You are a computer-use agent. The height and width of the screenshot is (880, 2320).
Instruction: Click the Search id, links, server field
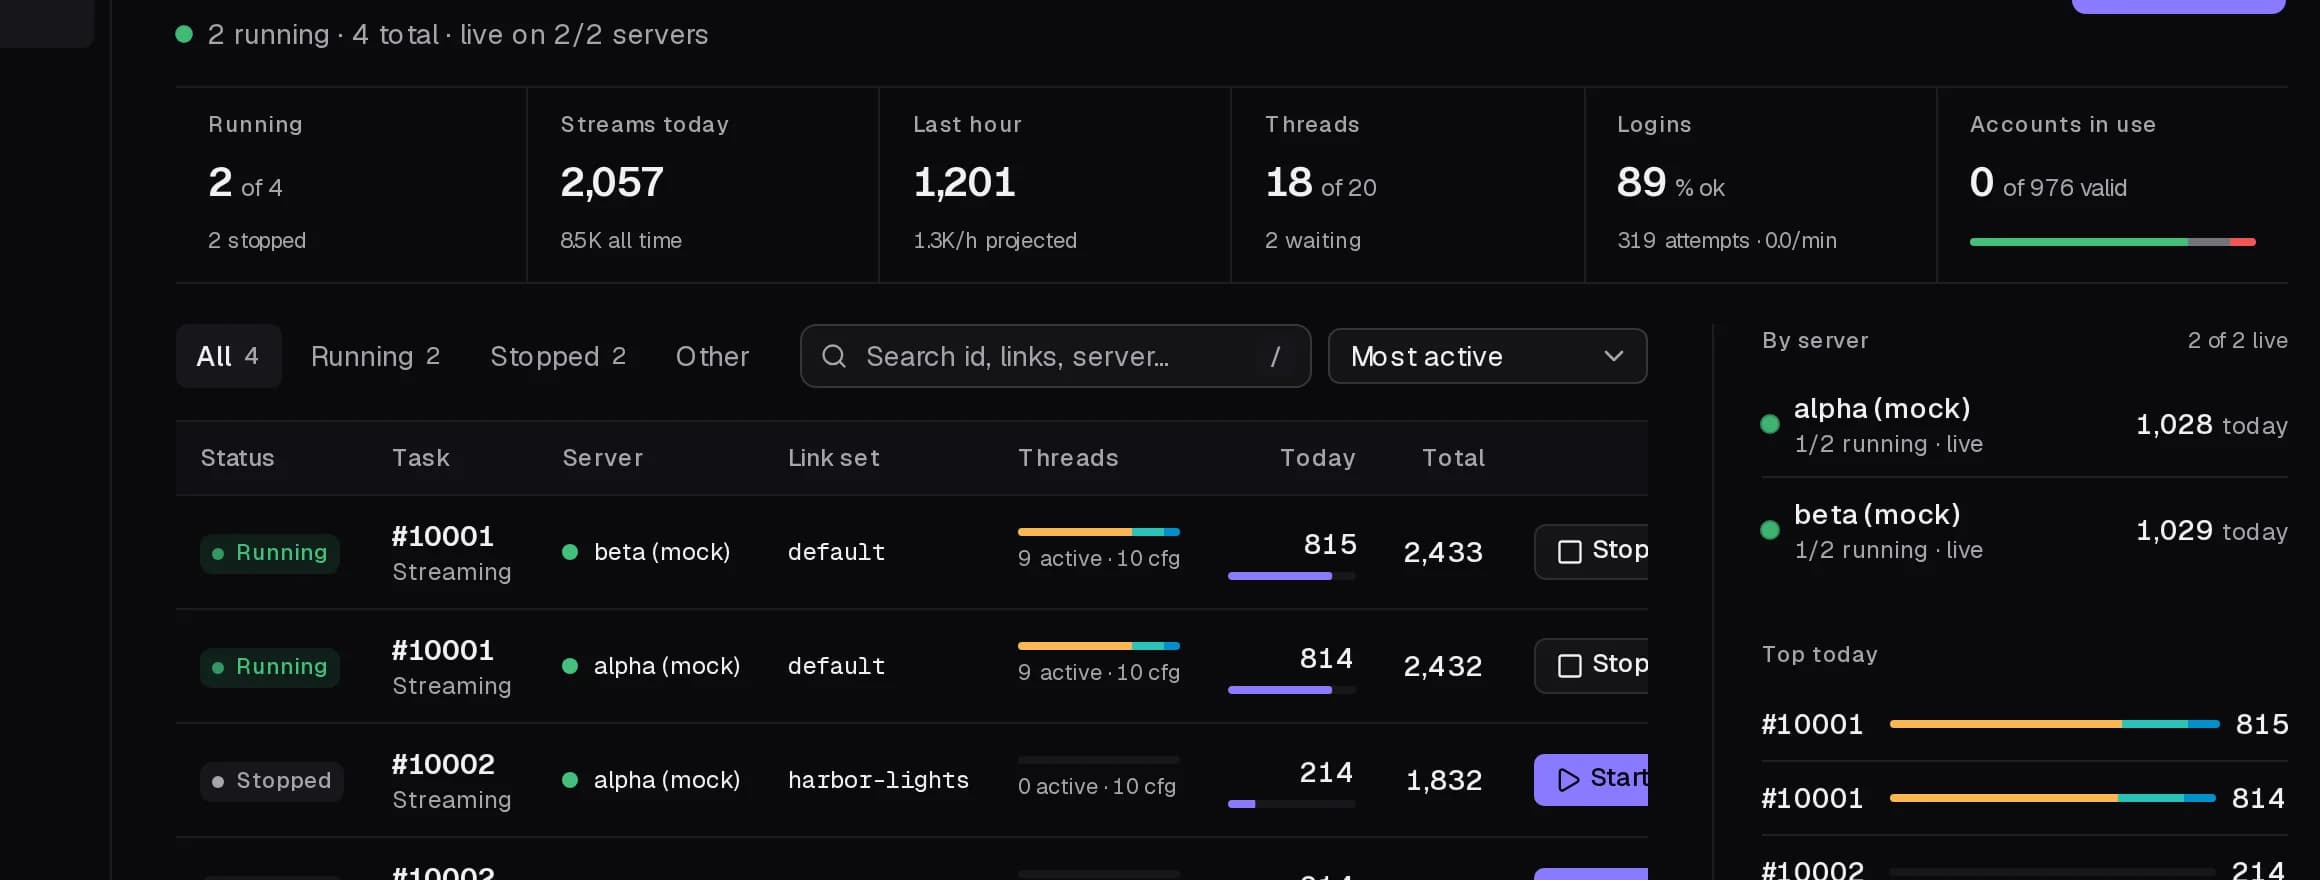click(x=1055, y=356)
